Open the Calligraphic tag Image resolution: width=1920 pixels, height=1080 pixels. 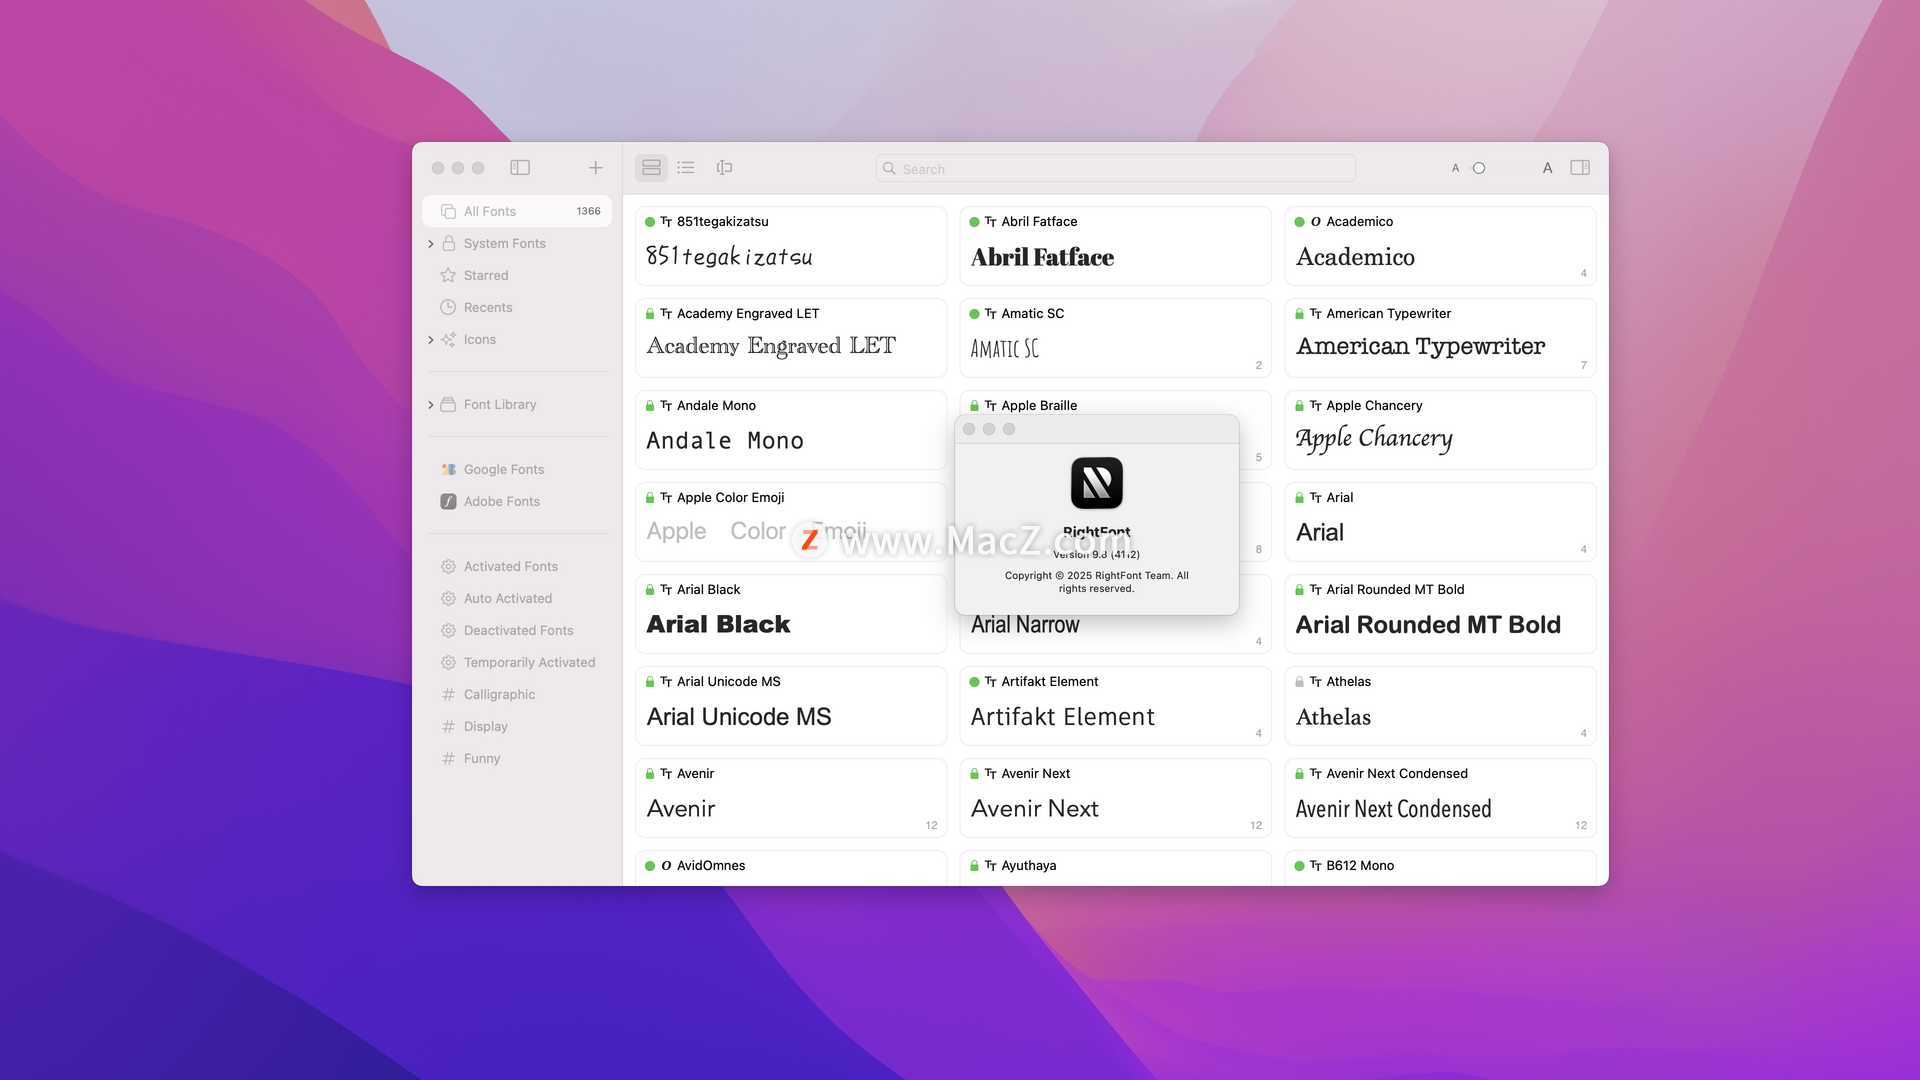[499, 694]
